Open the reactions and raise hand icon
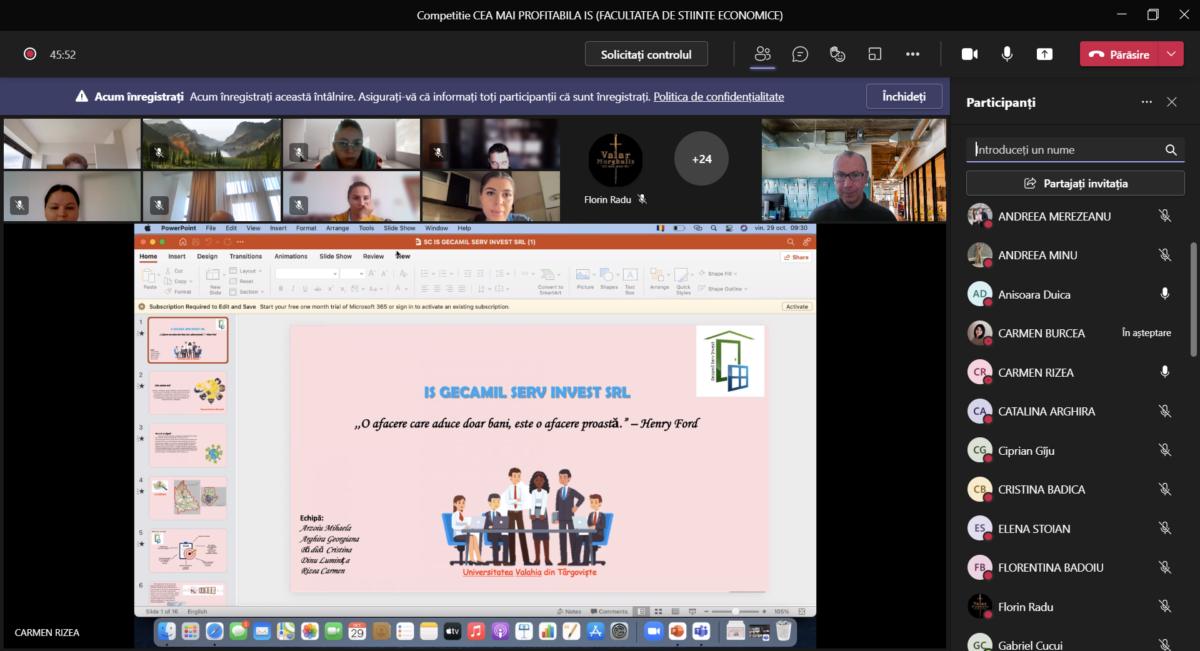 coord(838,54)
